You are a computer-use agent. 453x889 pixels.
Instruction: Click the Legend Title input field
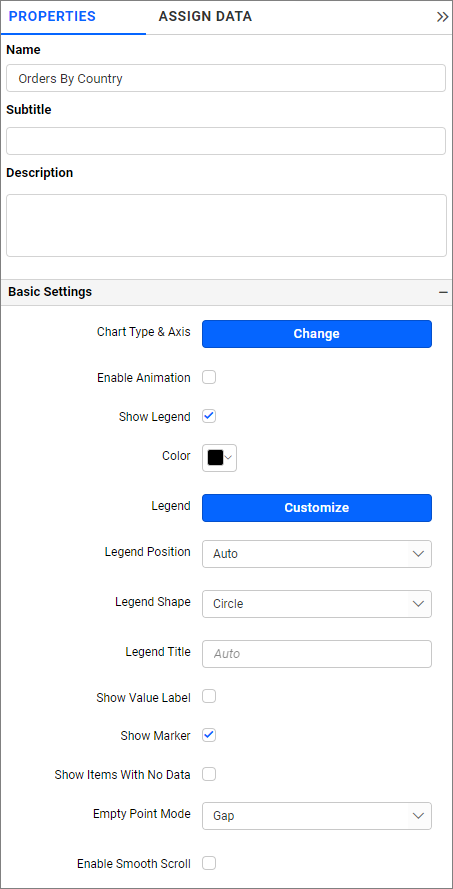[317, 654]
